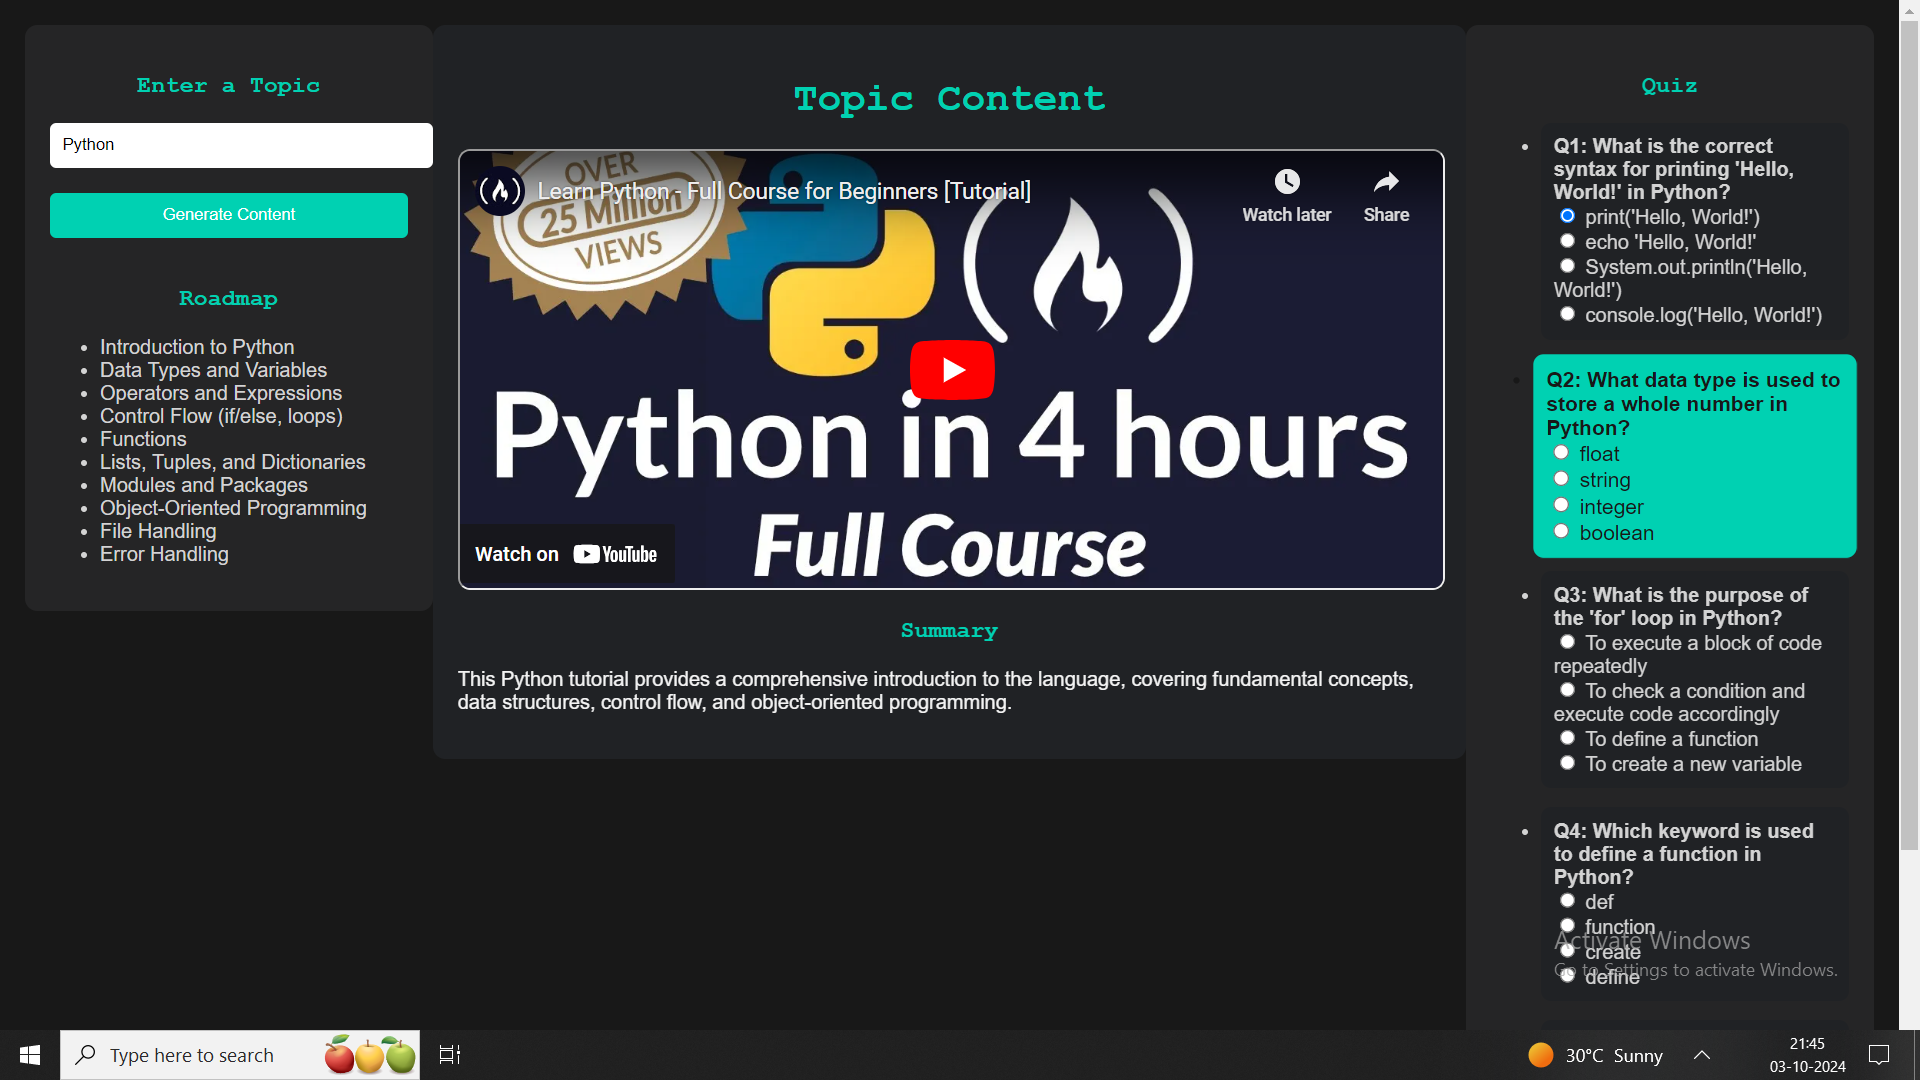Click the Share arrow icon

pos(1385,182)
